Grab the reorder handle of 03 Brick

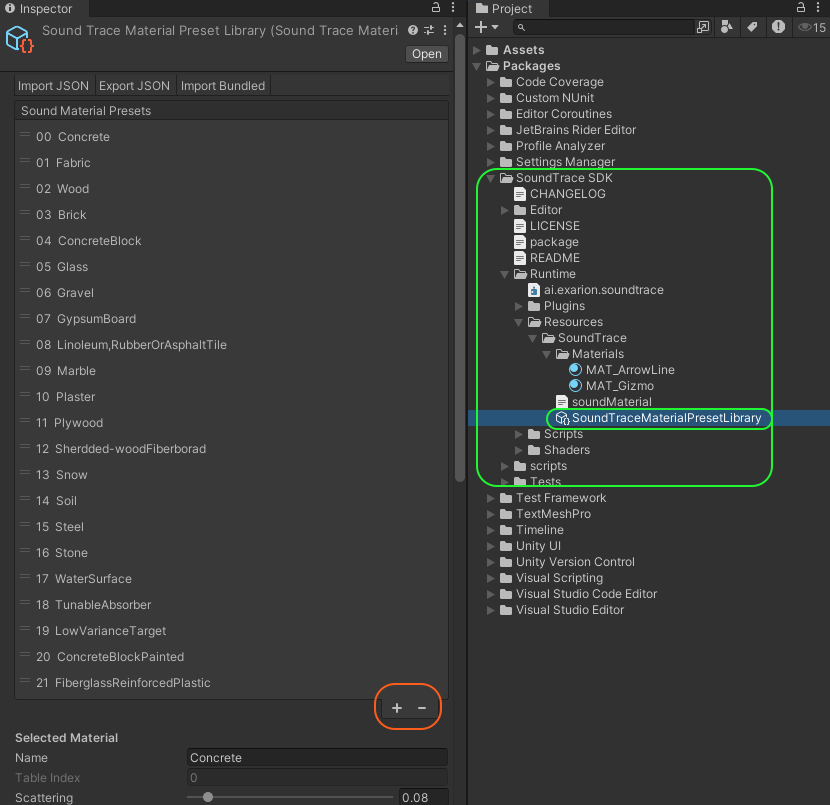coord(25,213)
